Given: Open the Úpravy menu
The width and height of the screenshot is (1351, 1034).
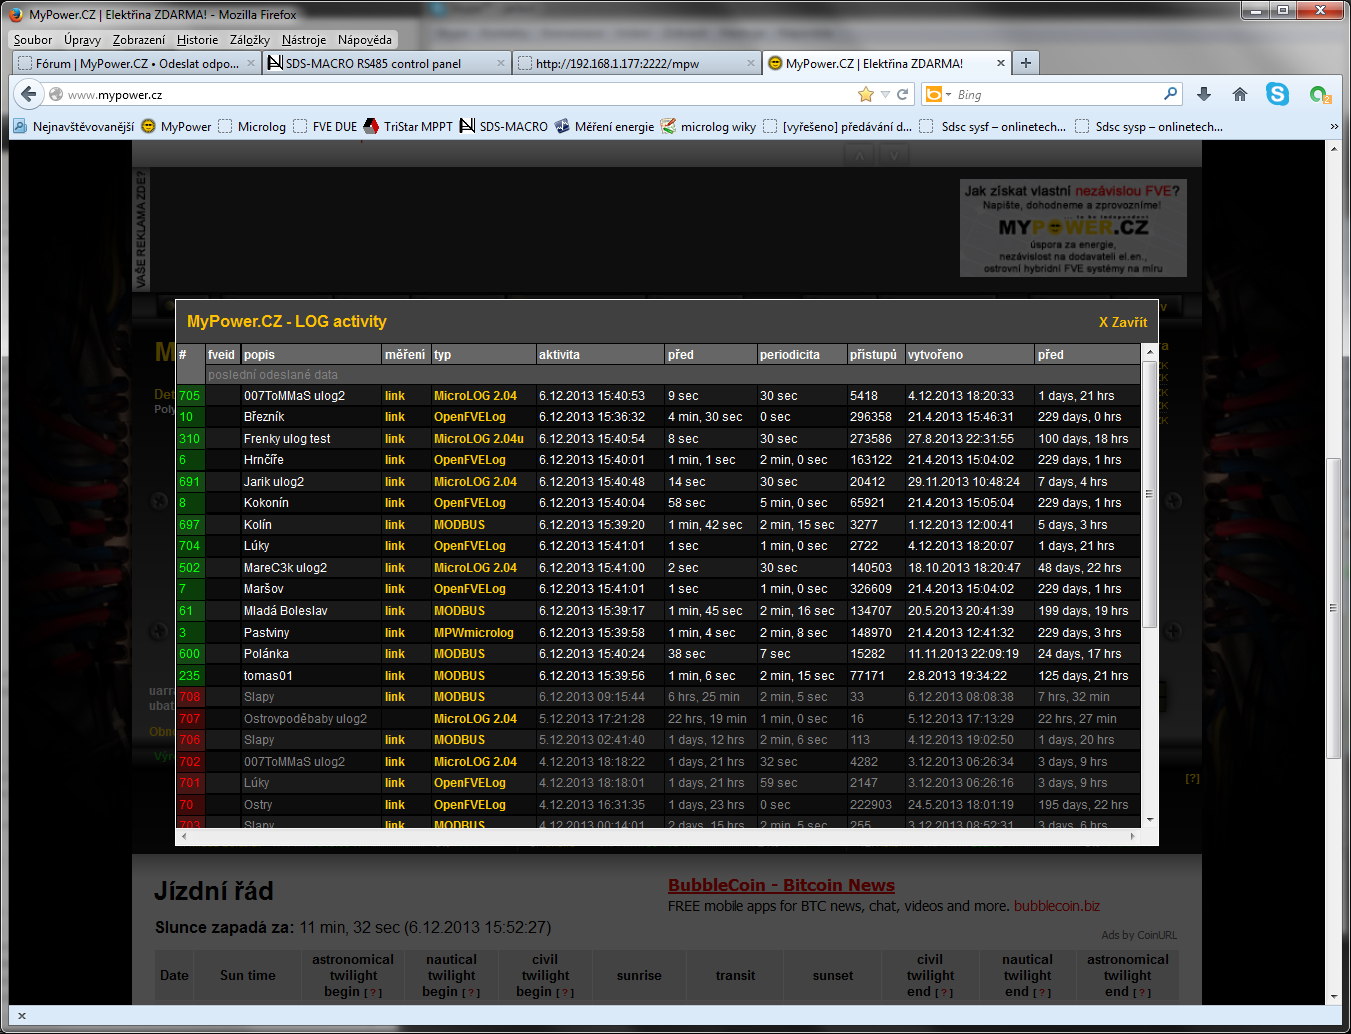Looking at the screenshot, I should (x=82, y=40).
